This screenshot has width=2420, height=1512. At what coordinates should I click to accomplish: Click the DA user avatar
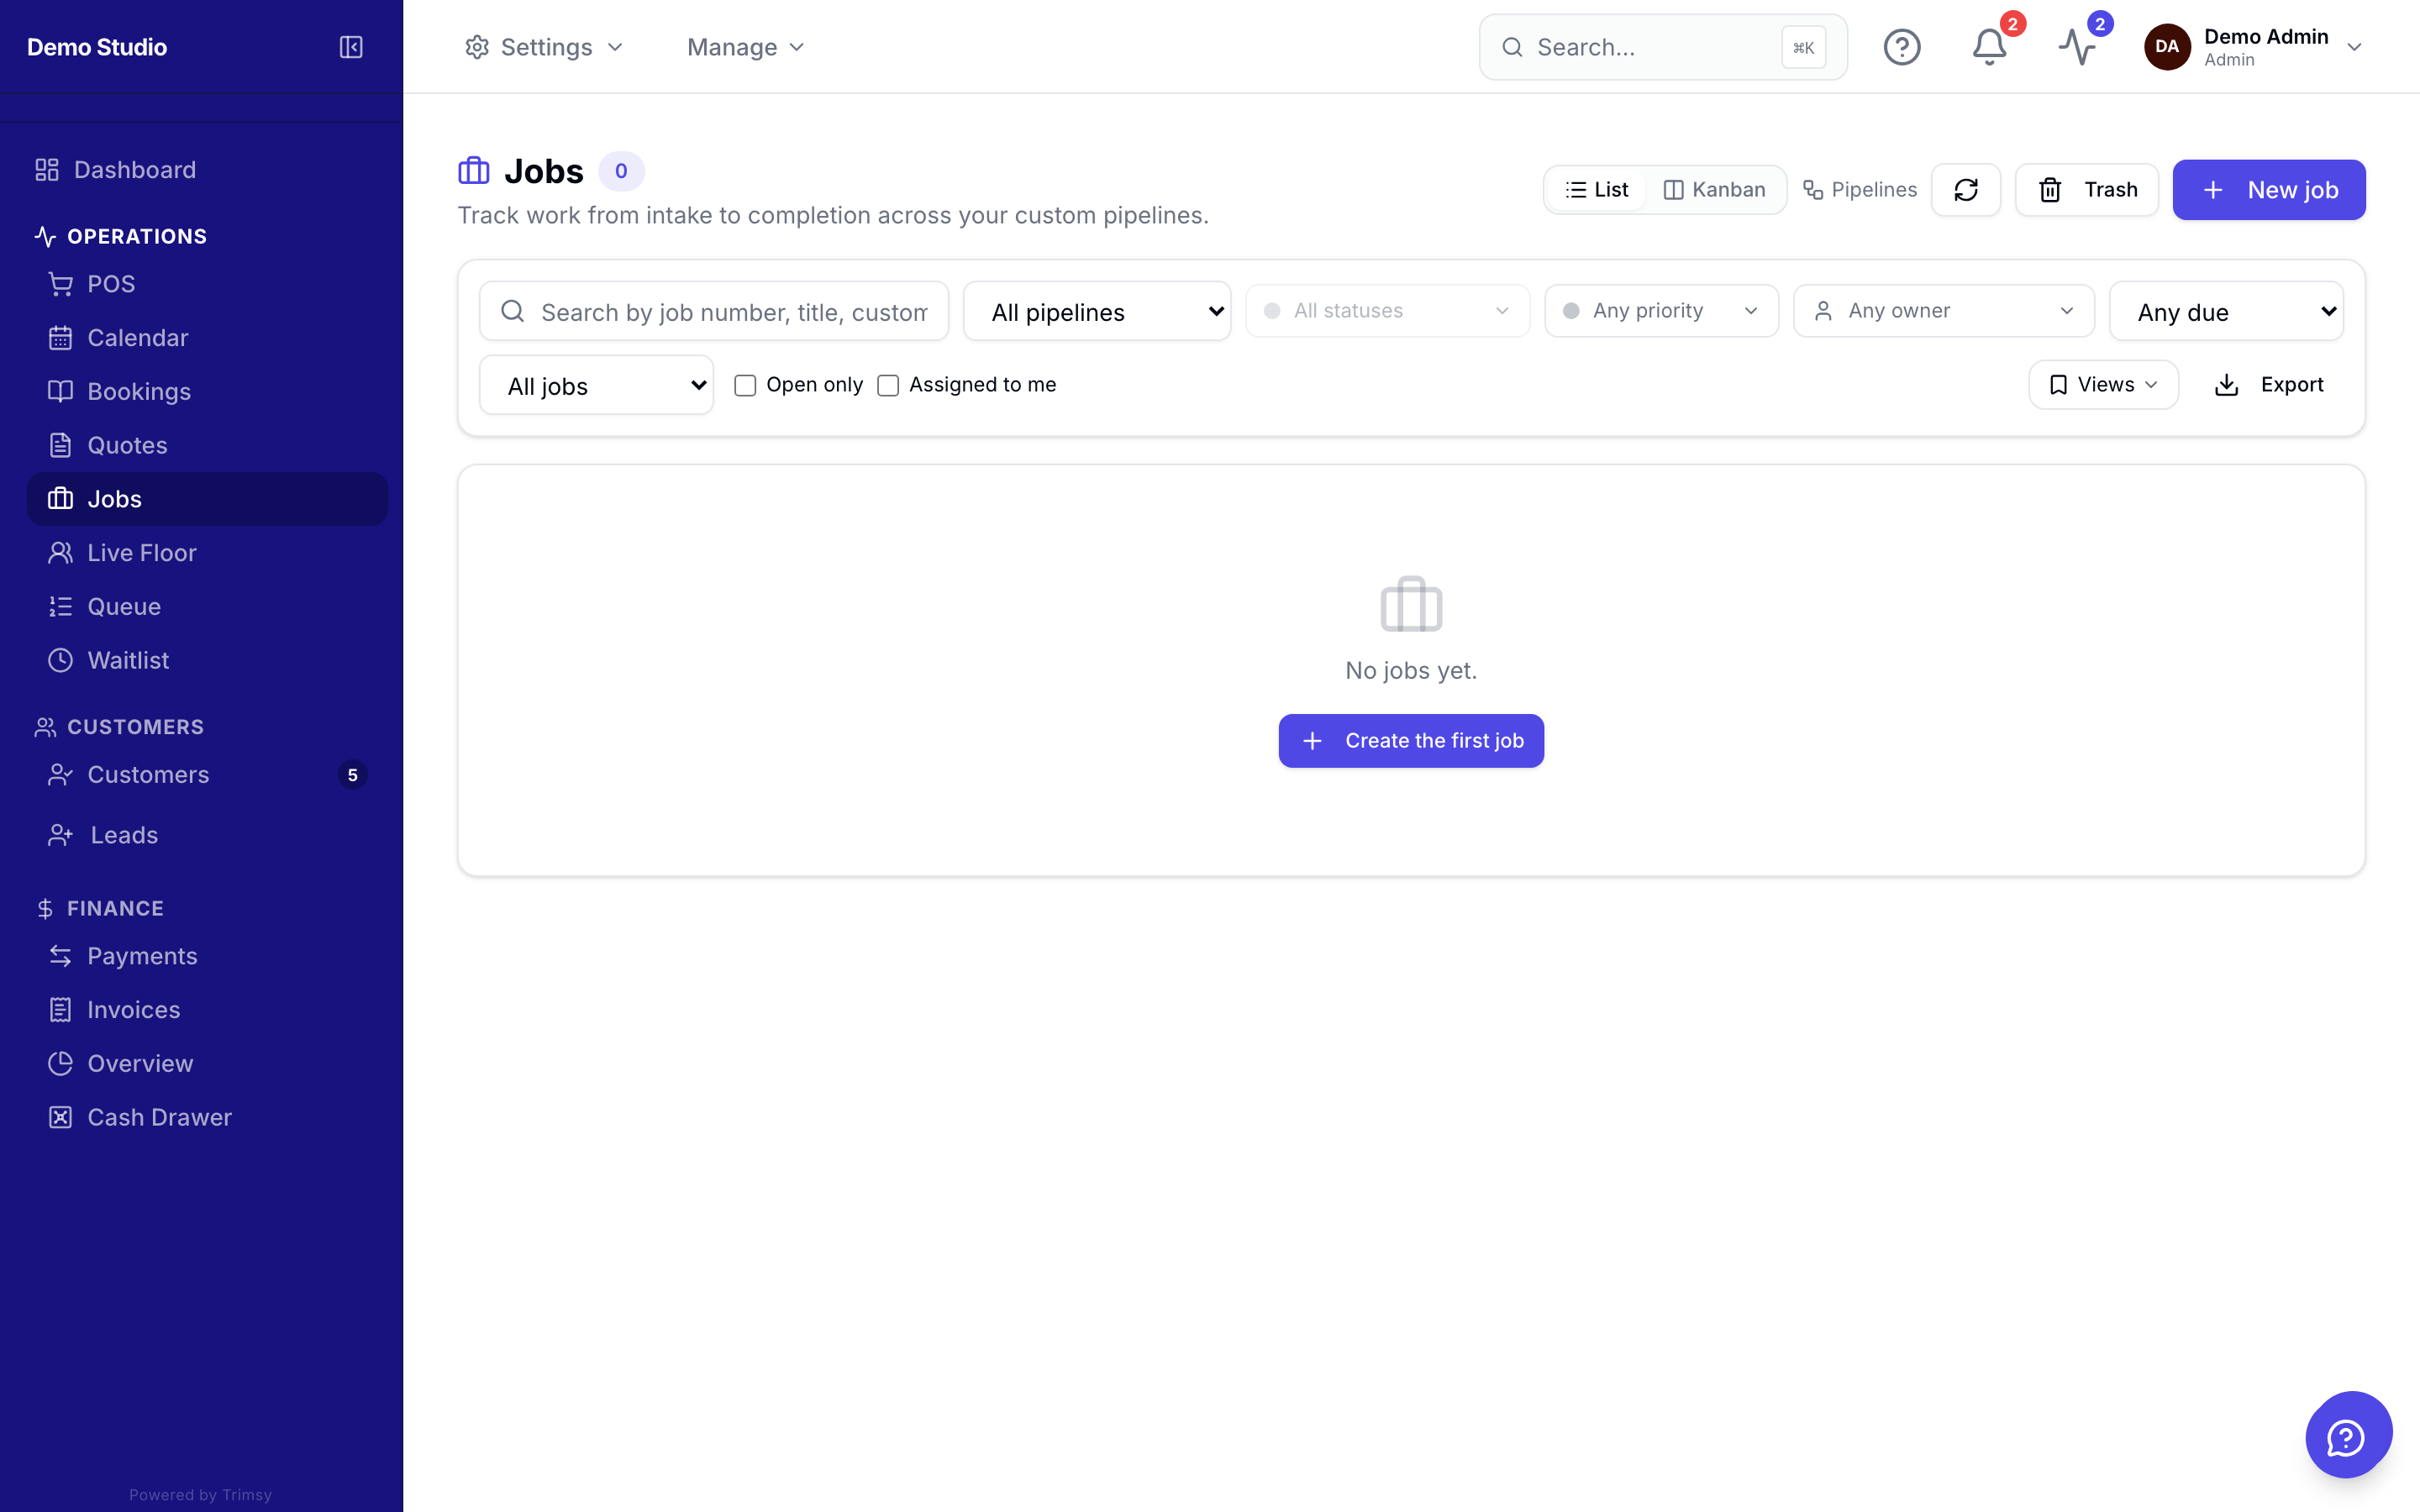point(2167,47)
